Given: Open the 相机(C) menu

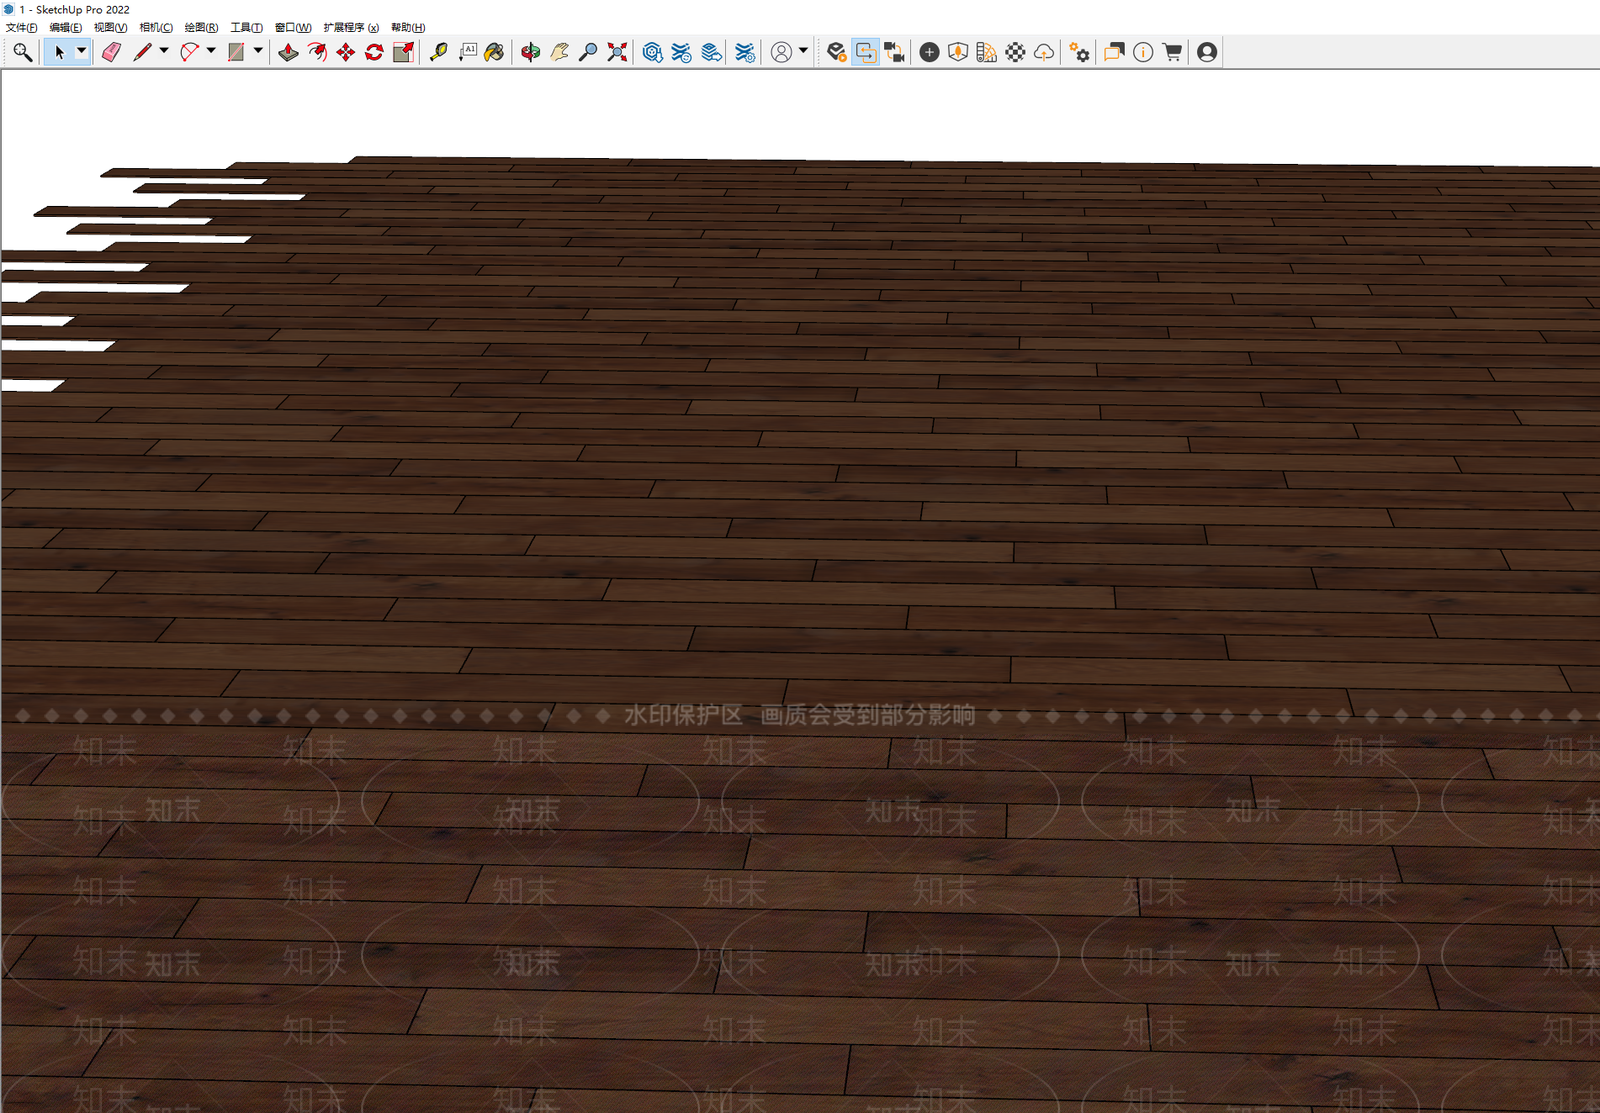Looking at the screenshot, I should point(156,28).
